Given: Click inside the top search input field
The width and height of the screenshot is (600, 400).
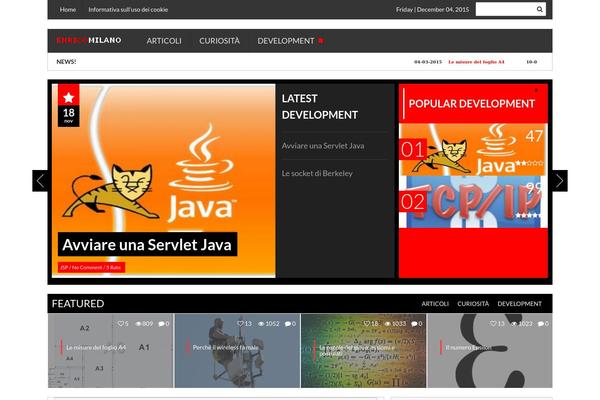Looking at the screenshot, I should [x=505, y=9].
